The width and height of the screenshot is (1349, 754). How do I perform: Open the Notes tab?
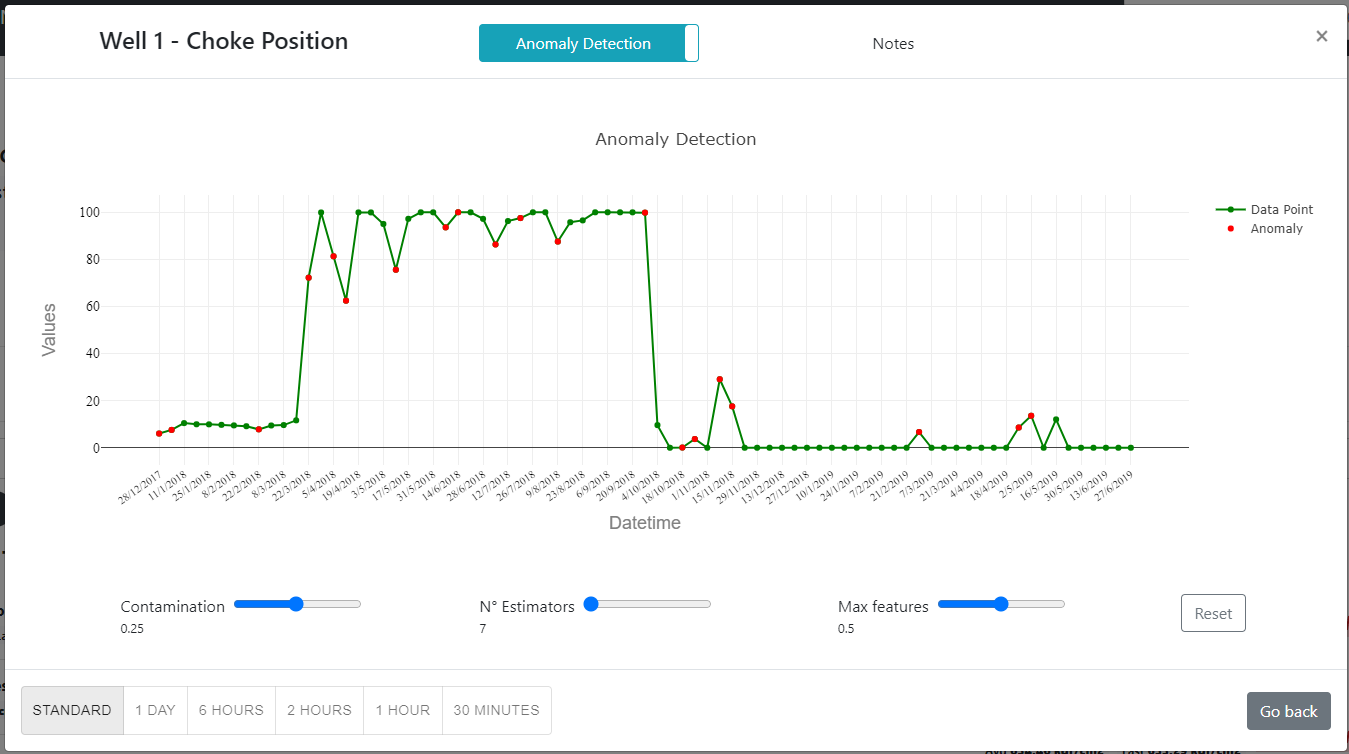point(893,44)
